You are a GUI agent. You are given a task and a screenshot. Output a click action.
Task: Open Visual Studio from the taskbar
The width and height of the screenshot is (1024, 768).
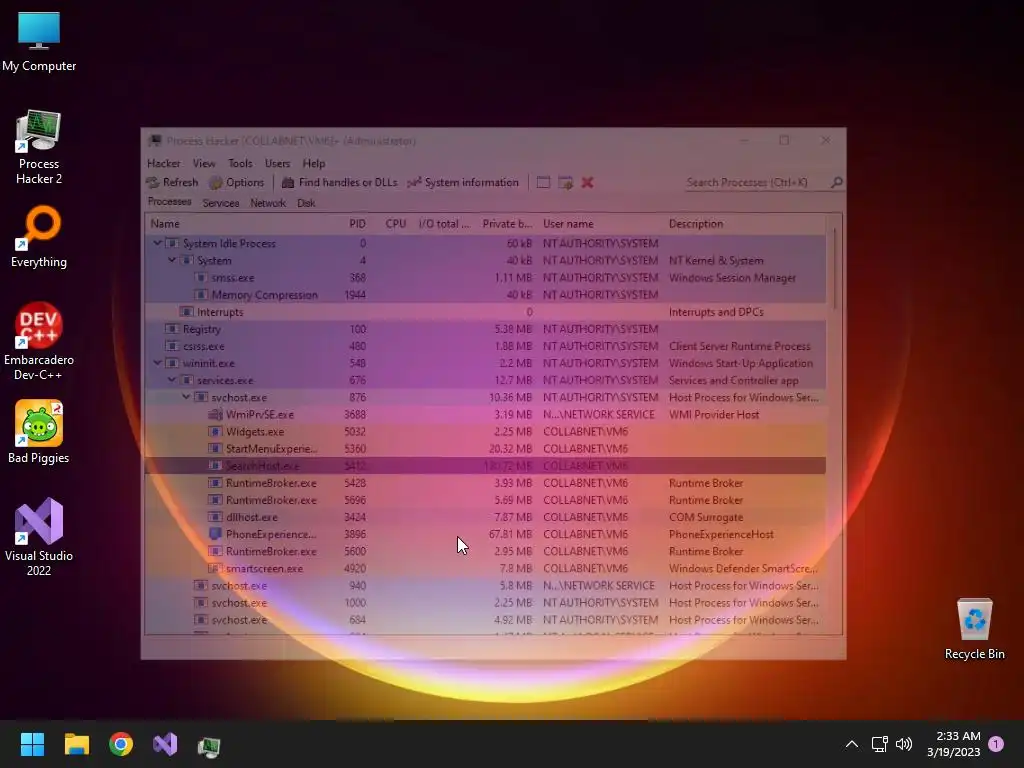tap(165, 744)
